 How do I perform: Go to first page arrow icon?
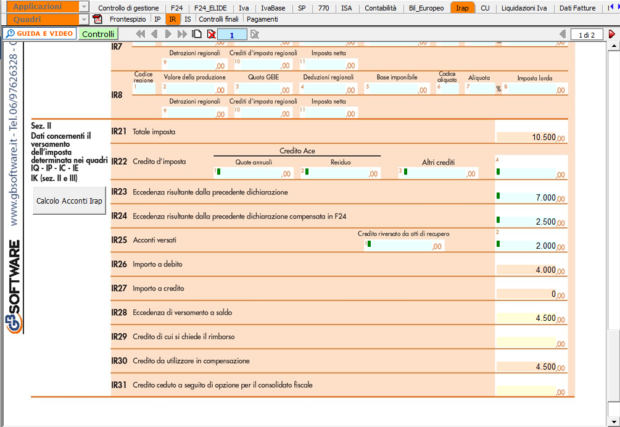tap(139, 34)
